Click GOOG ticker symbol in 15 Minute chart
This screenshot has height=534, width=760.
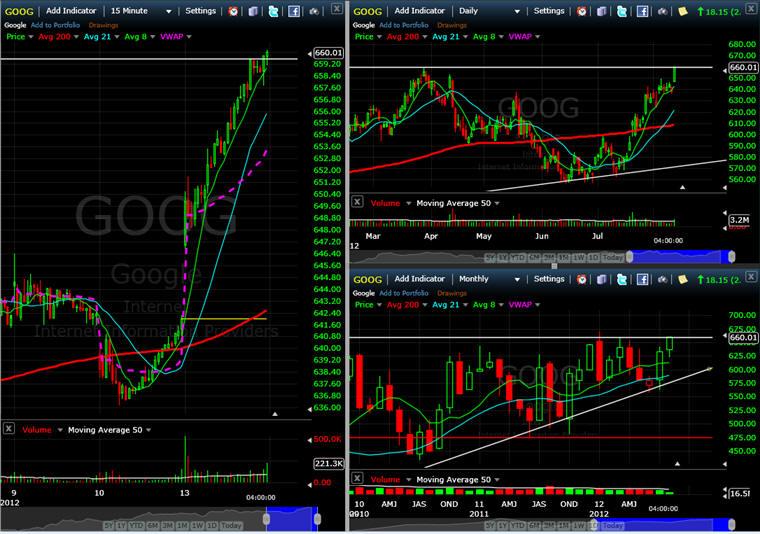[x=19, y=11]
